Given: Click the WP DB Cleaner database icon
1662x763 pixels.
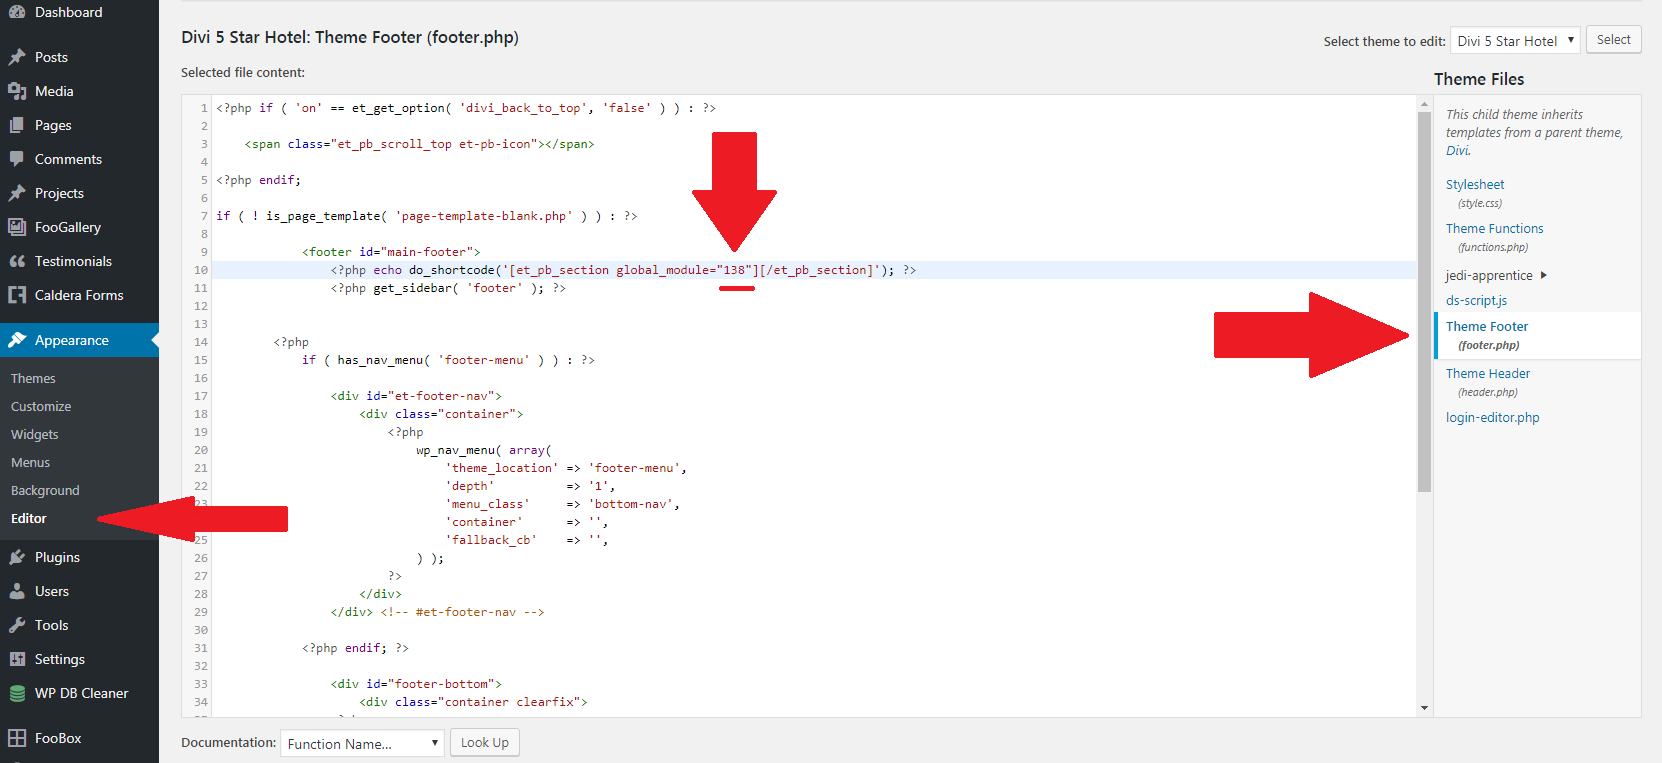Looking at the screenshot, I should (17, 693).
